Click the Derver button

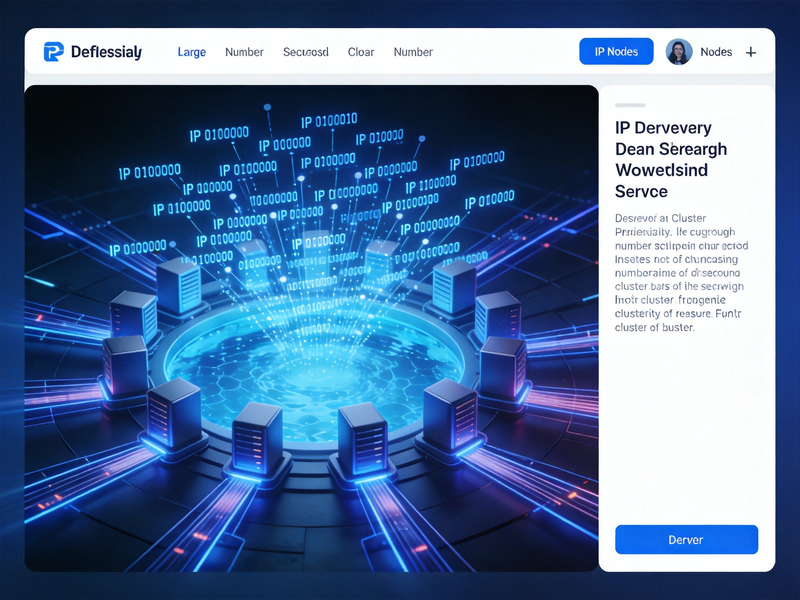[x=686, y=539]
